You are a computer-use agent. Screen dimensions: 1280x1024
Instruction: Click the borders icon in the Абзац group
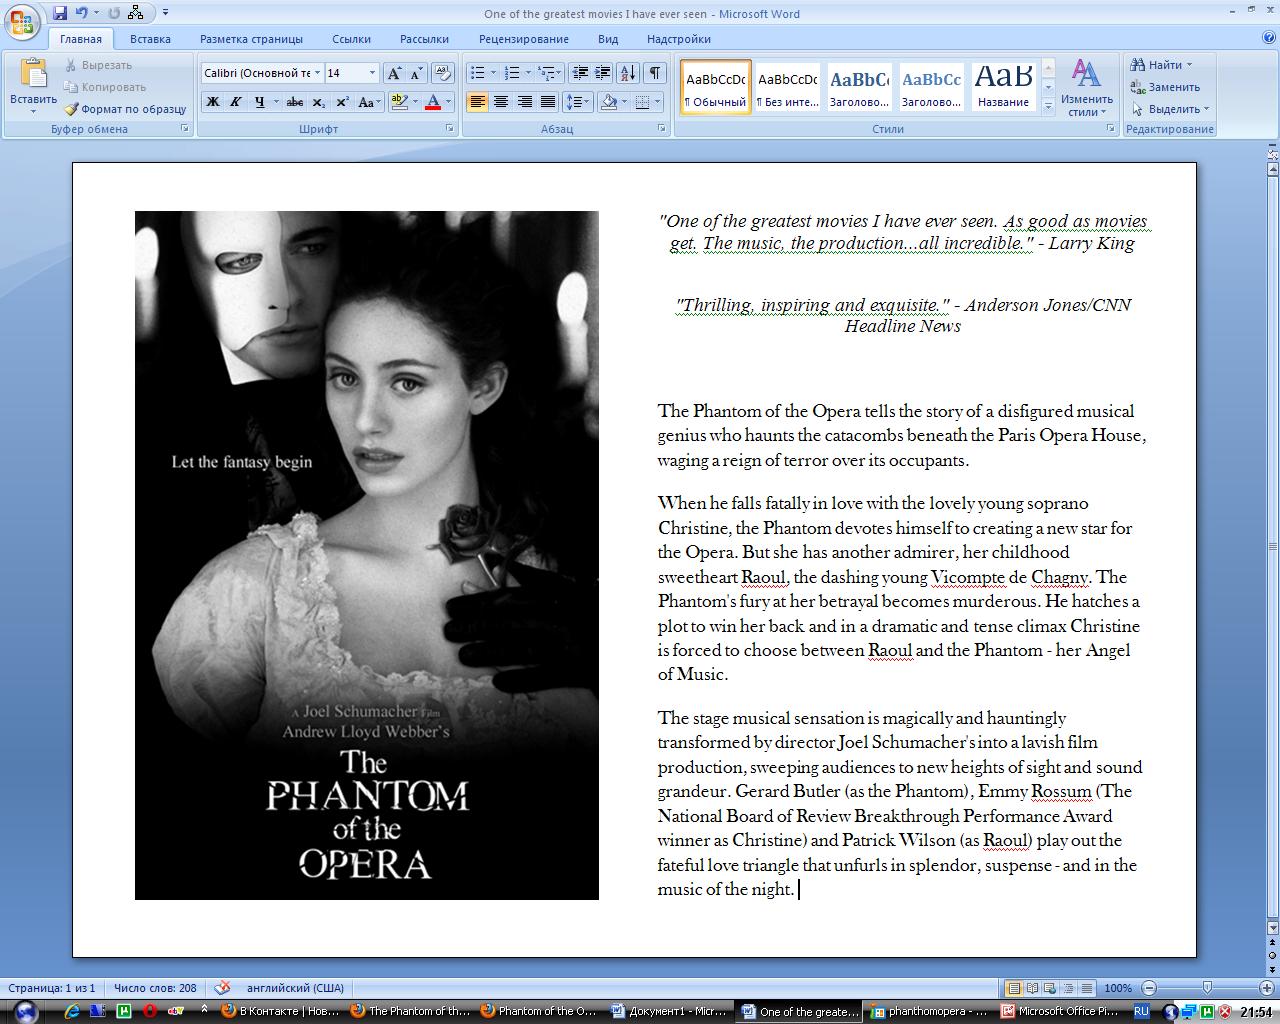[643, 102]
